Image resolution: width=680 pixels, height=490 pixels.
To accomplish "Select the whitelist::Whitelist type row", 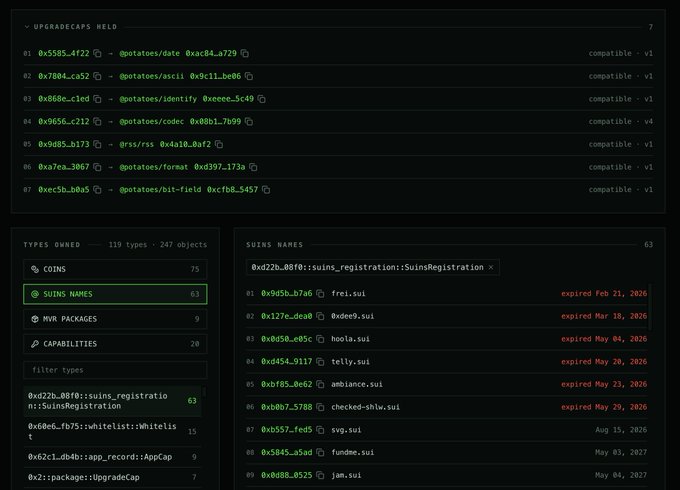I will (x=112, y=431).
